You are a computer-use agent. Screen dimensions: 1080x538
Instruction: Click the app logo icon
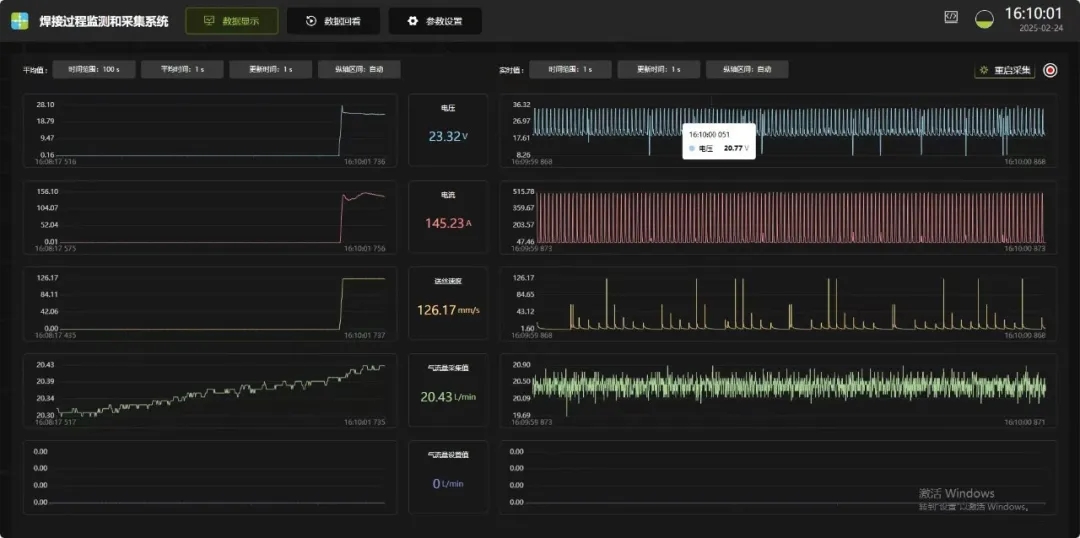pos(20,21)
